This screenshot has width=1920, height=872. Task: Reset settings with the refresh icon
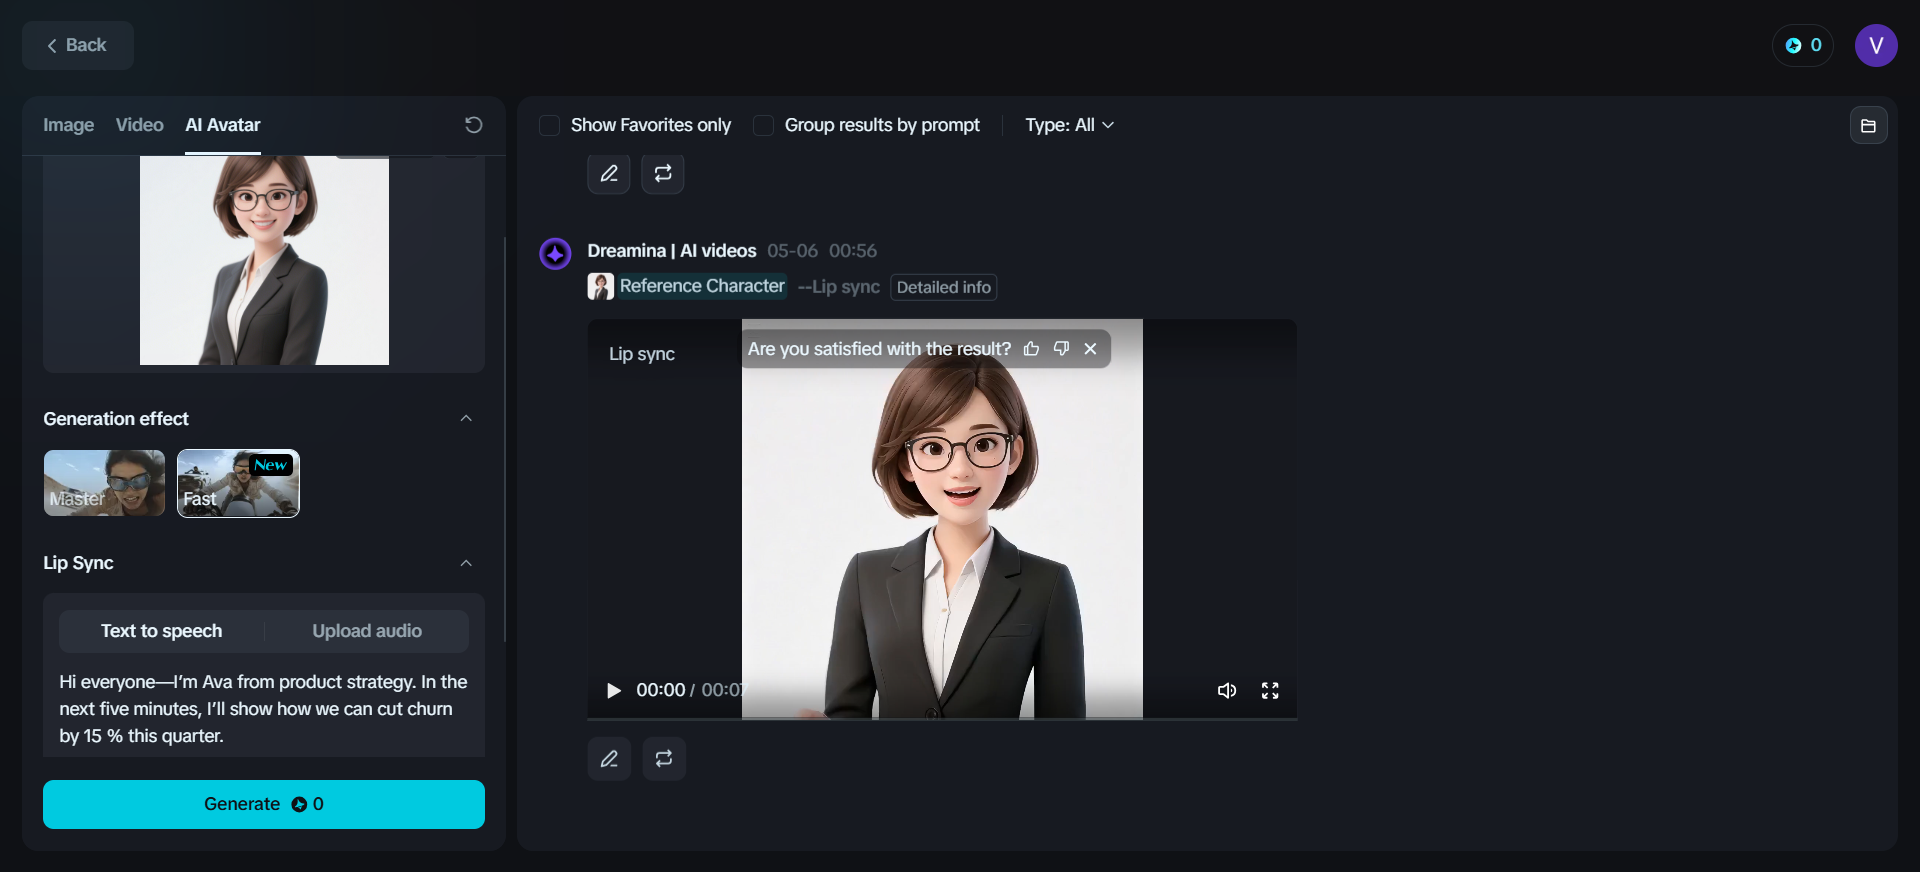pyautogui.click(x=473, y=125)
